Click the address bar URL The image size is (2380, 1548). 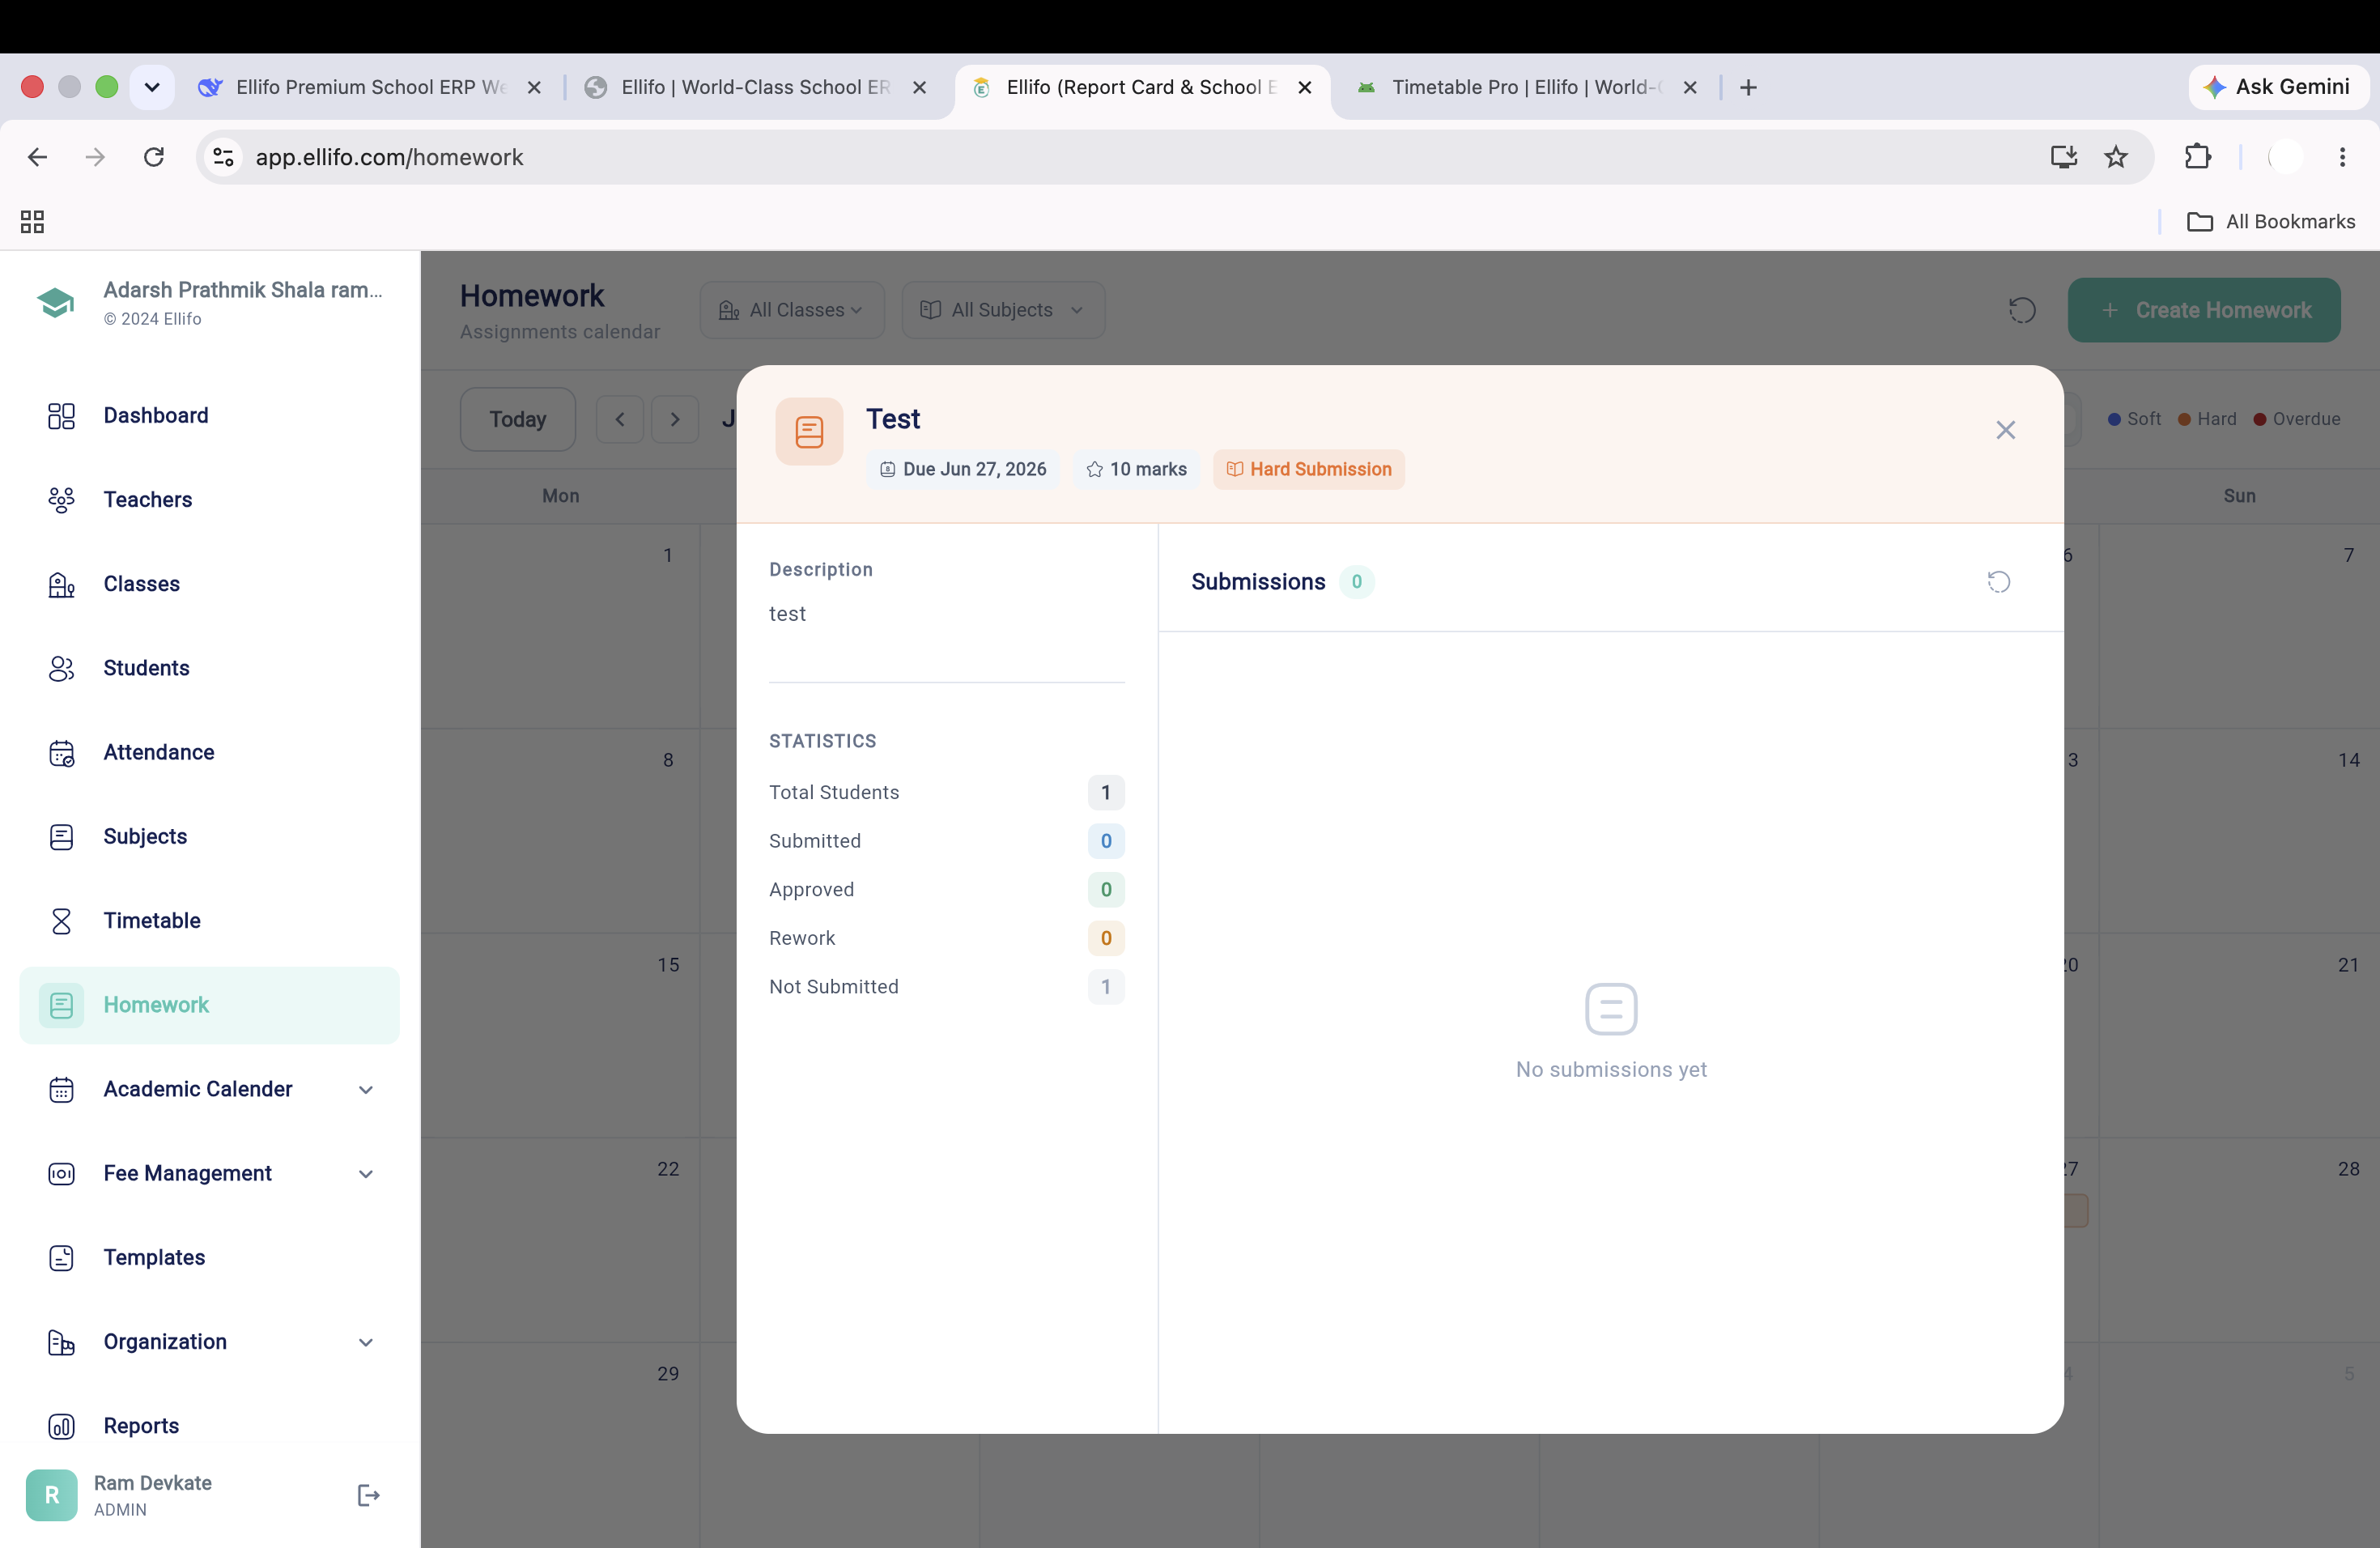pos(389,157)
